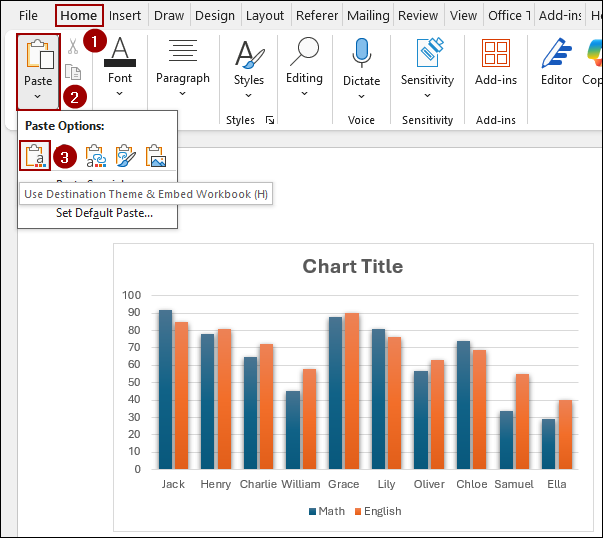Open the Editing dropdown chevron

304,94
